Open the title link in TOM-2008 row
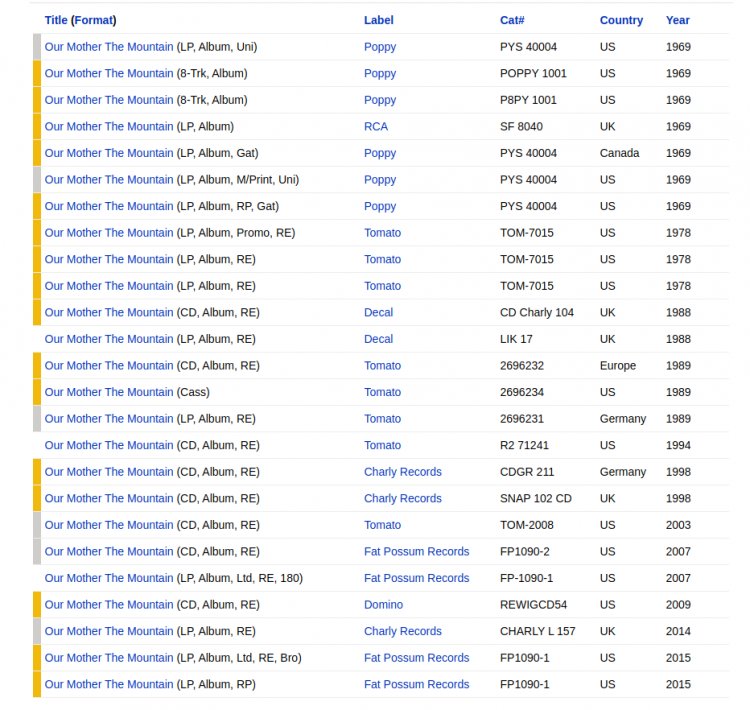The height and width of the screenshot is (710, 750). click(x=109, y=525)
